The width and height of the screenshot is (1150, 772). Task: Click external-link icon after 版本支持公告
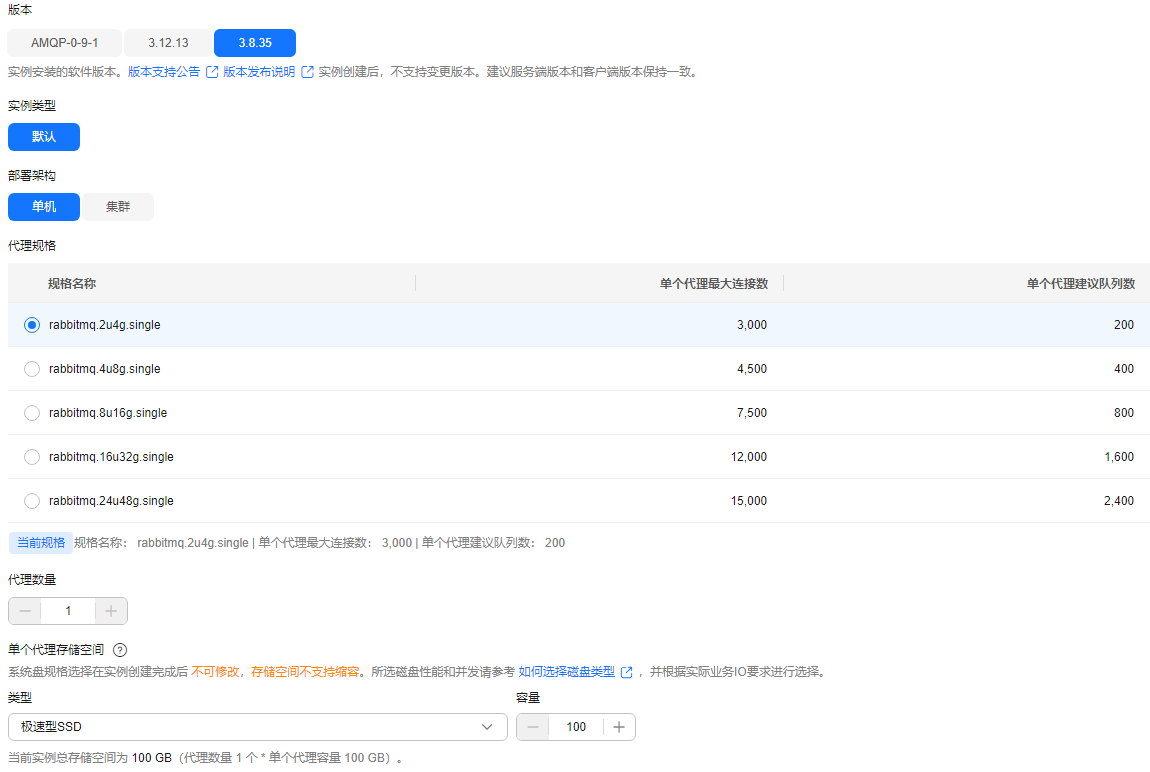(212, 72)
